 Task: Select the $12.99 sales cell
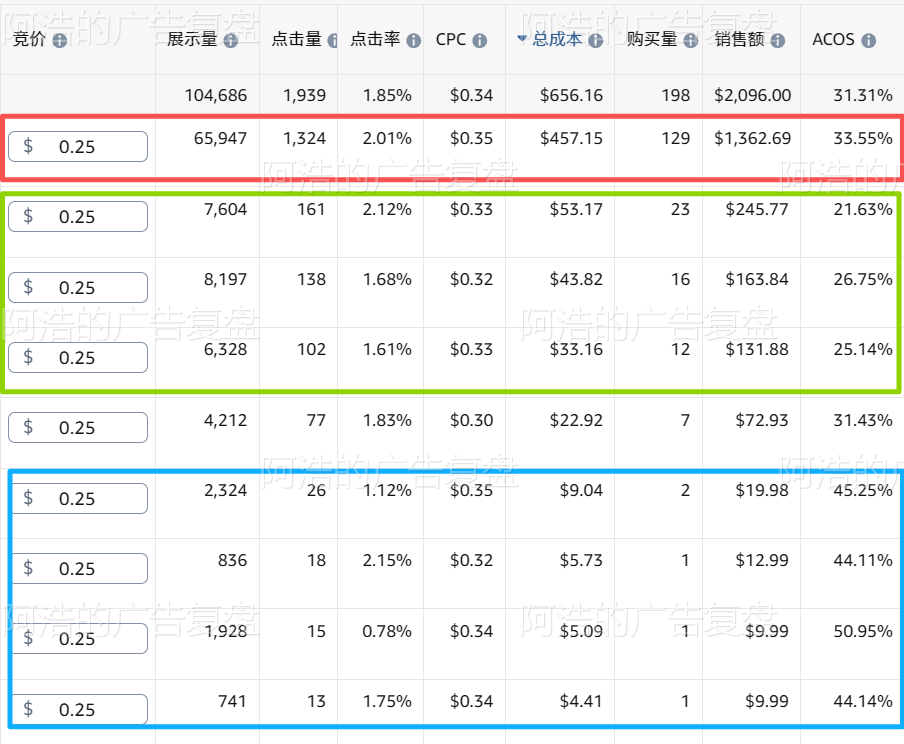click(762, 561)
